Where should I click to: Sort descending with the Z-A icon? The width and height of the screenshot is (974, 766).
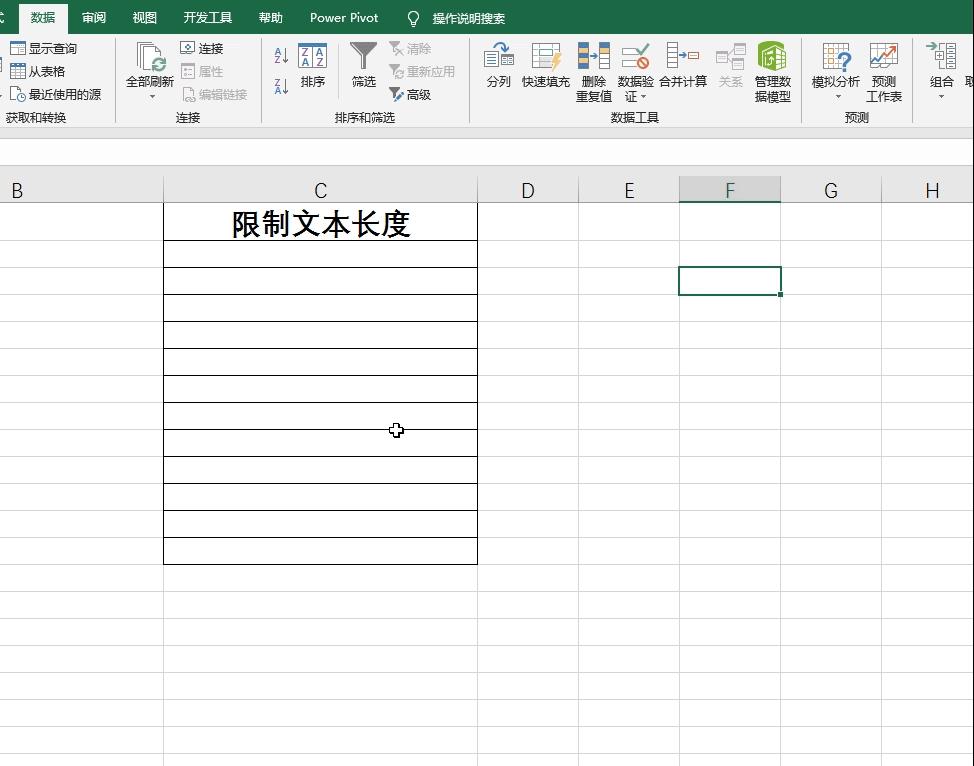280,84
